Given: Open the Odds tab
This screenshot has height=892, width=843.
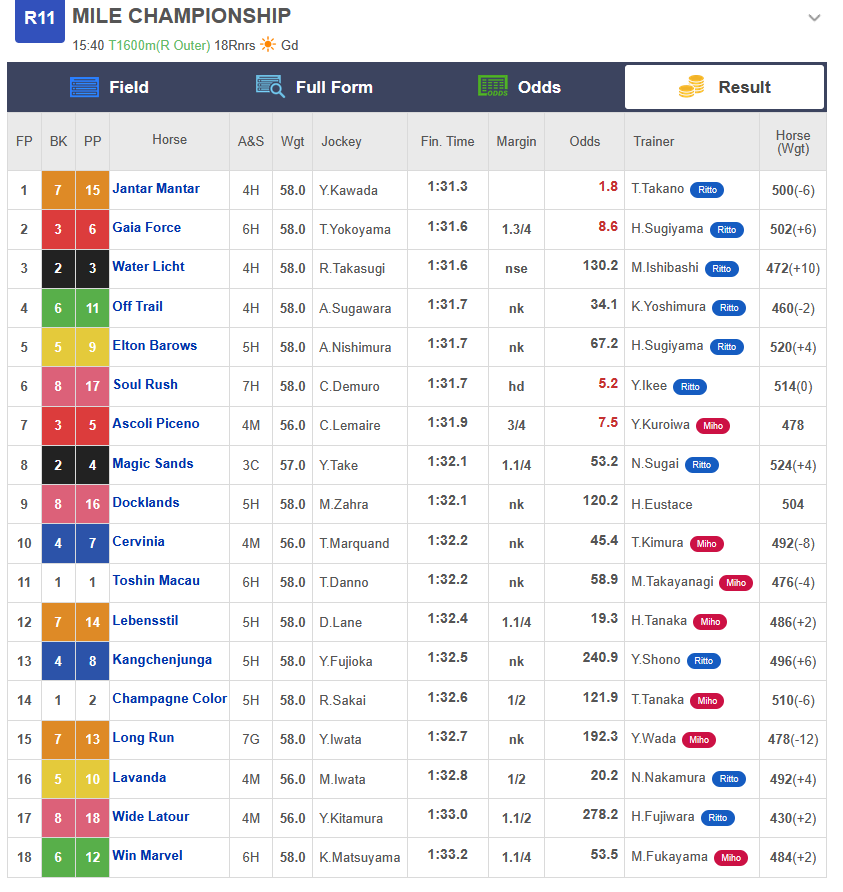Looking at the screenshot, I should 519,87.
